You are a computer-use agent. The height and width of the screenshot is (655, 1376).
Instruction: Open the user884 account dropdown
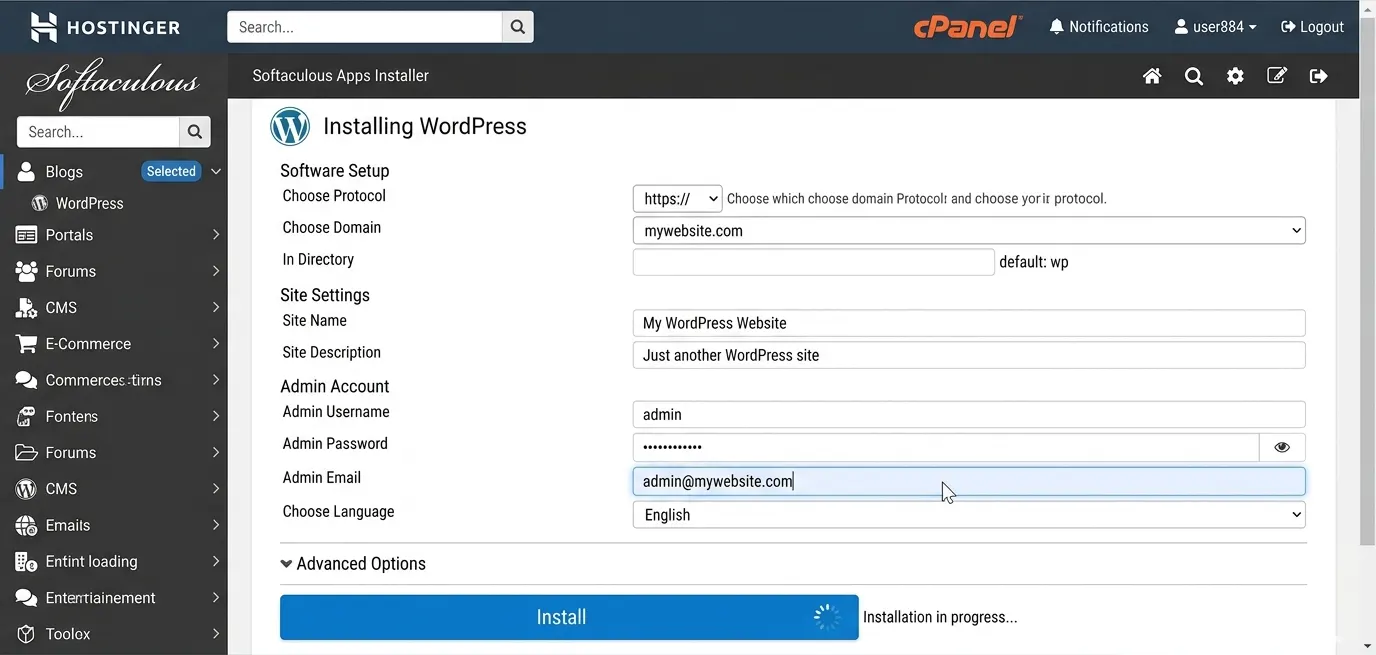click(x=1215, y=27)
